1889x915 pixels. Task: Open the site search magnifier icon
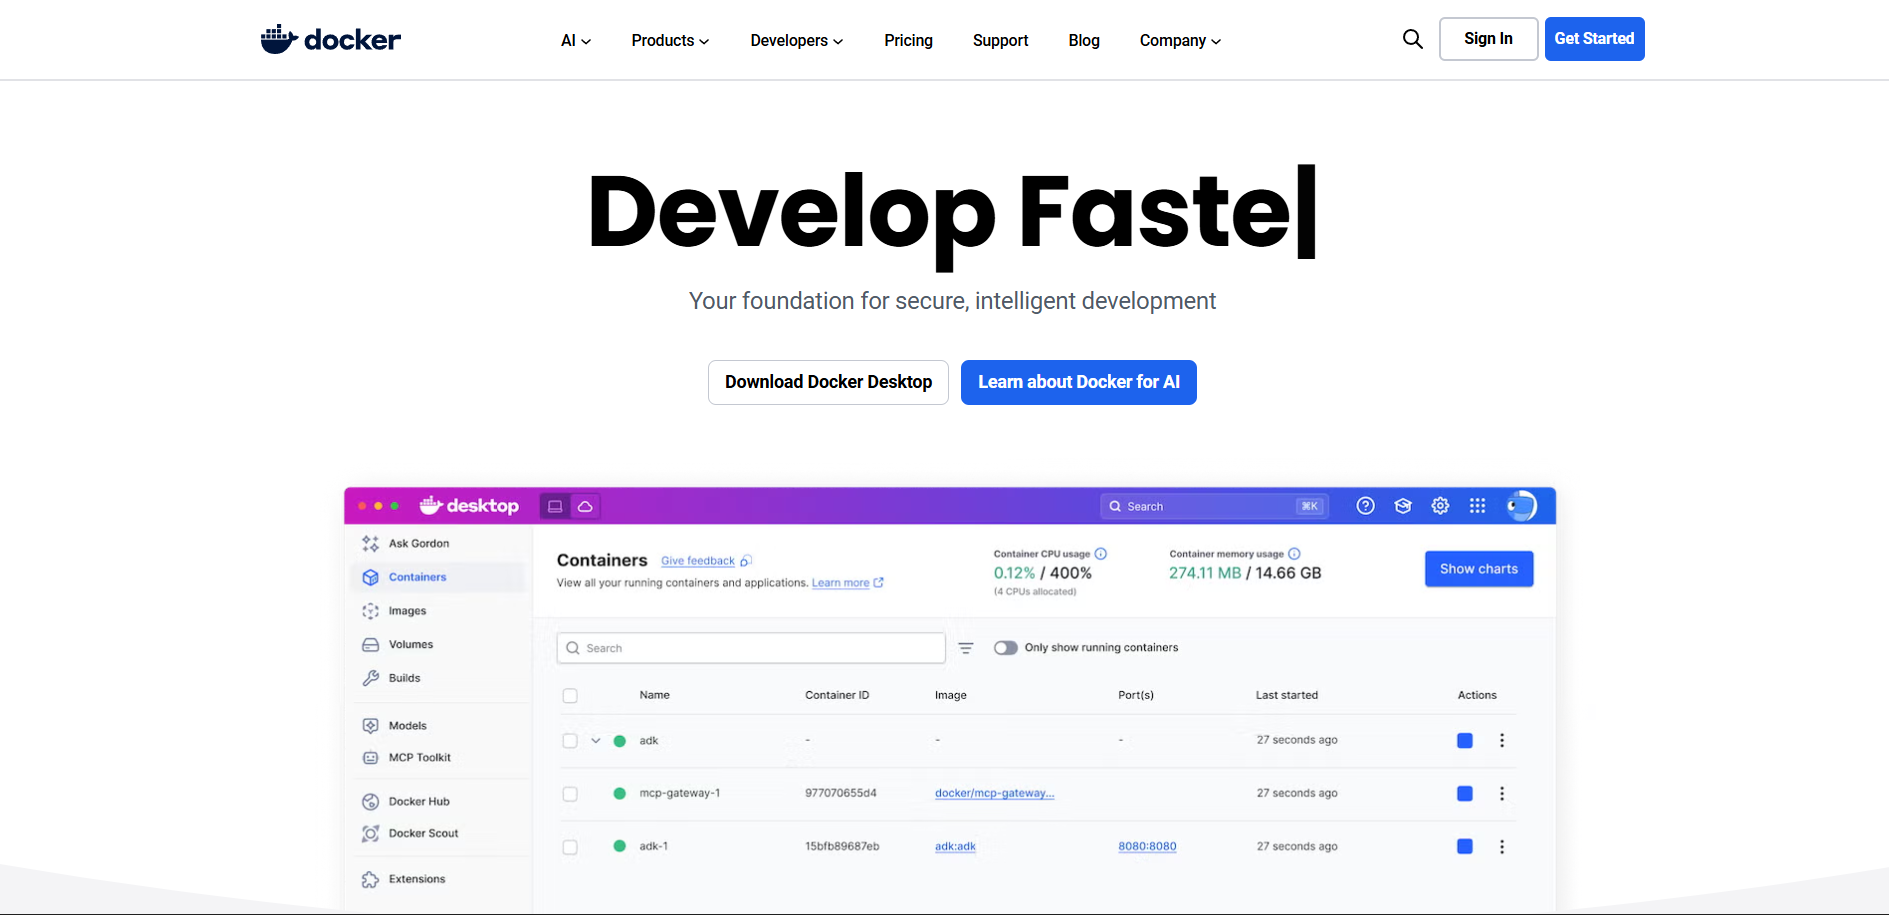click(x=1412, y=39)
